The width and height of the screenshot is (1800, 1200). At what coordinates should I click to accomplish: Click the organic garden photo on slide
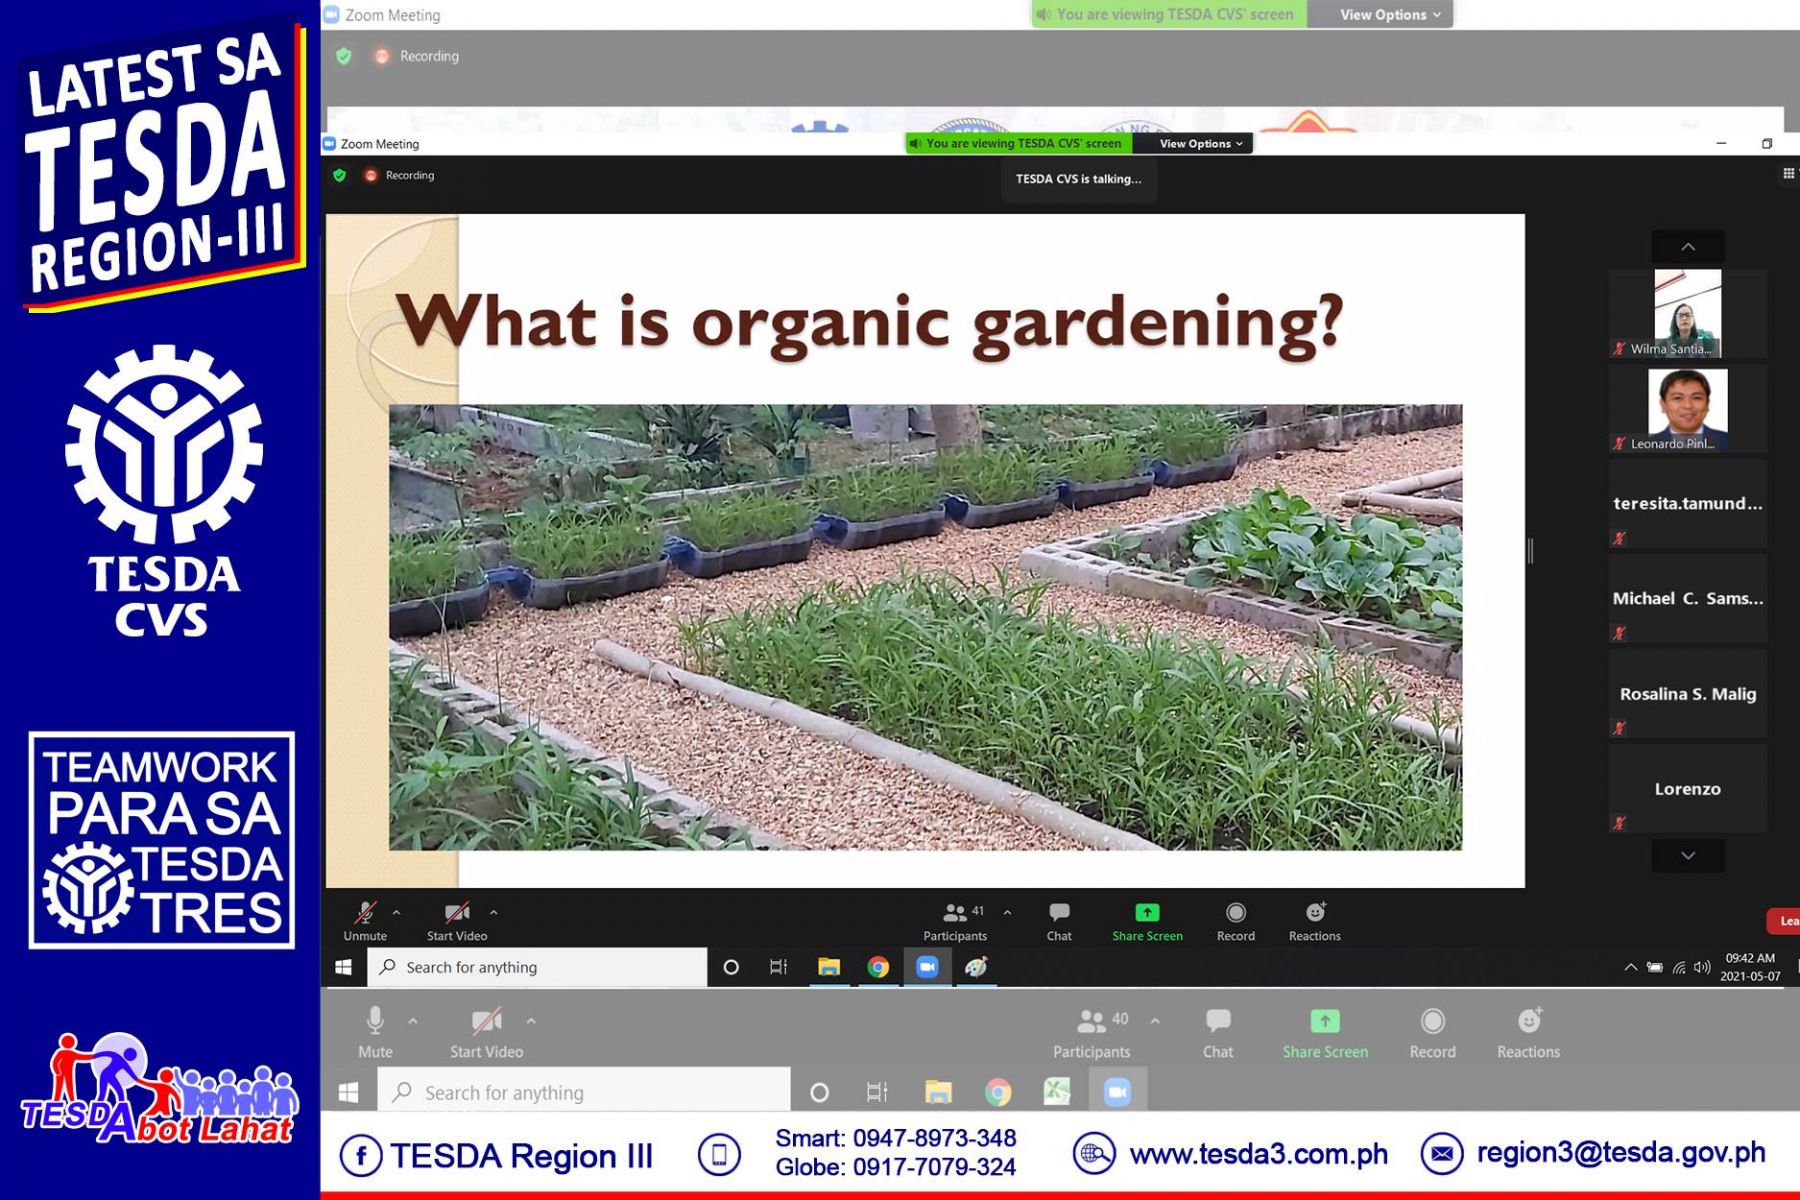(925, 627)
